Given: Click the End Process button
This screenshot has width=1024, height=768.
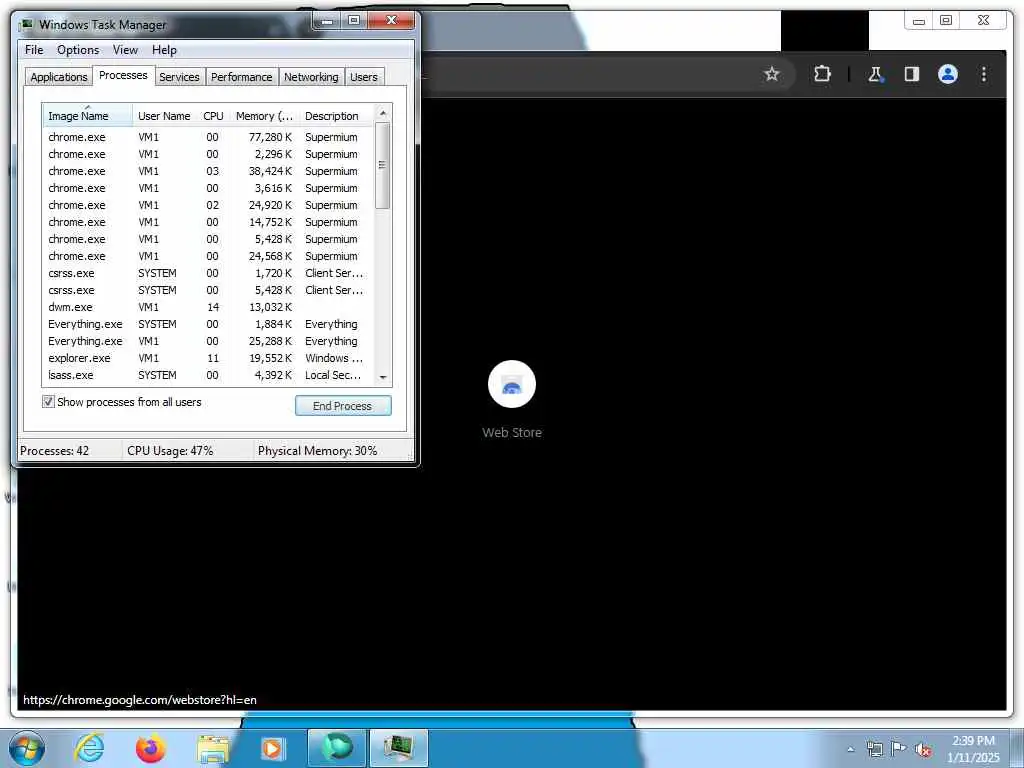Looking at the screenshot, I should 343,406.
